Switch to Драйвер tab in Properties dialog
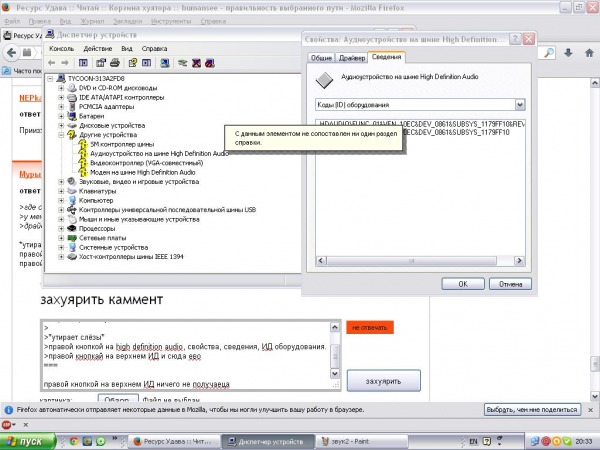600x450 pixels. point(352,58)
